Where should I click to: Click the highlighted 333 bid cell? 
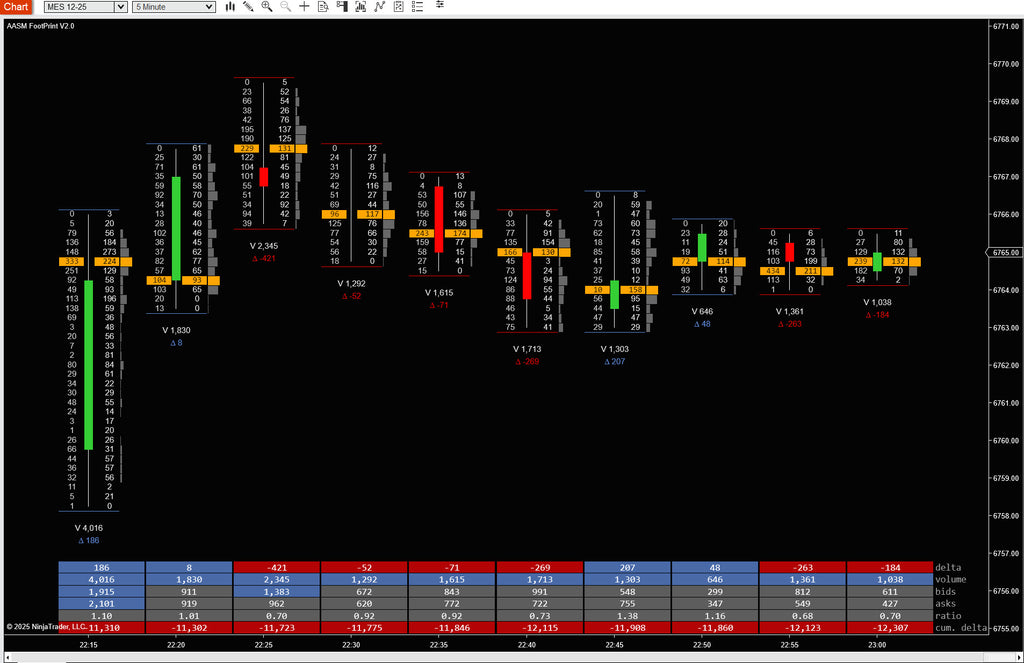(x=72, y=261)
